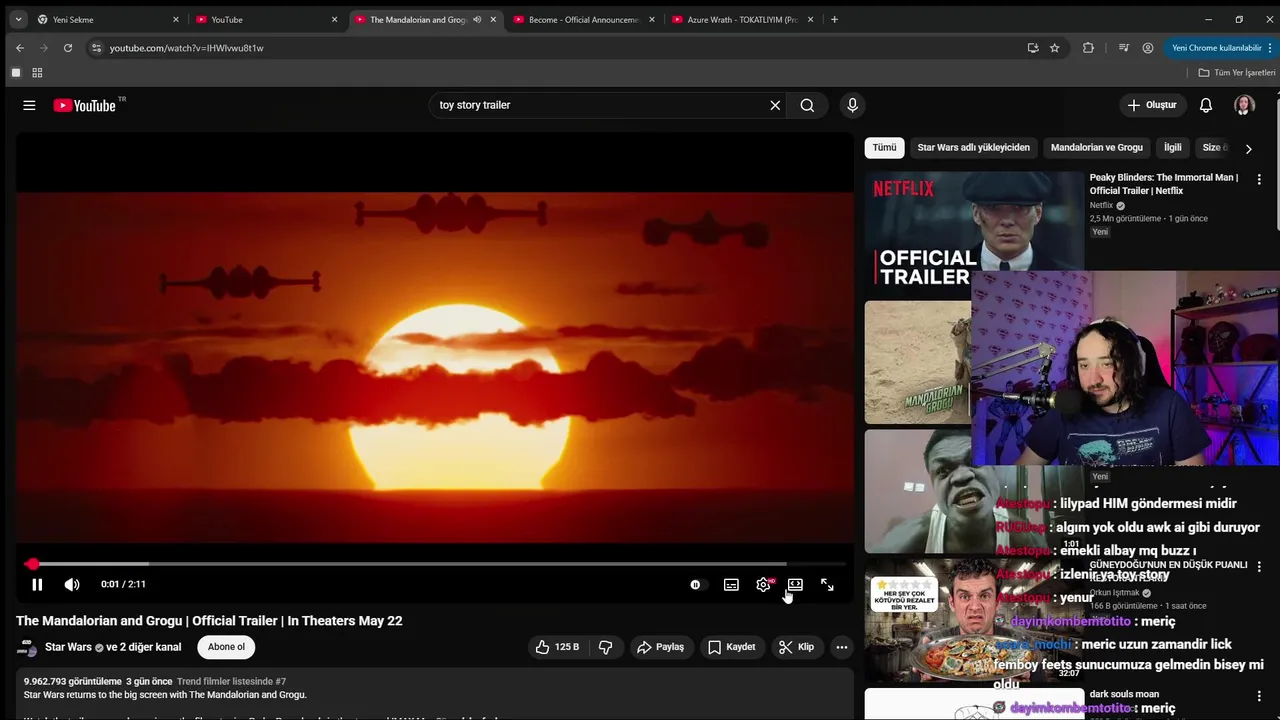The image size is (1280, 720).
Task: Open the player settings gear
Action: click(763, 585)
